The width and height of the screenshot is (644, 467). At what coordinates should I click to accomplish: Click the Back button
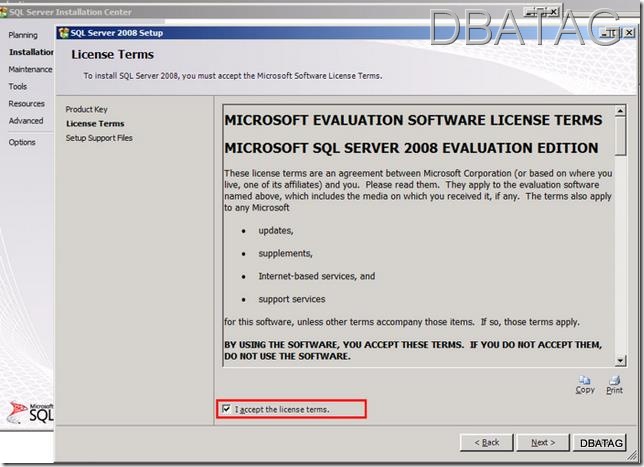pos(487,442)
